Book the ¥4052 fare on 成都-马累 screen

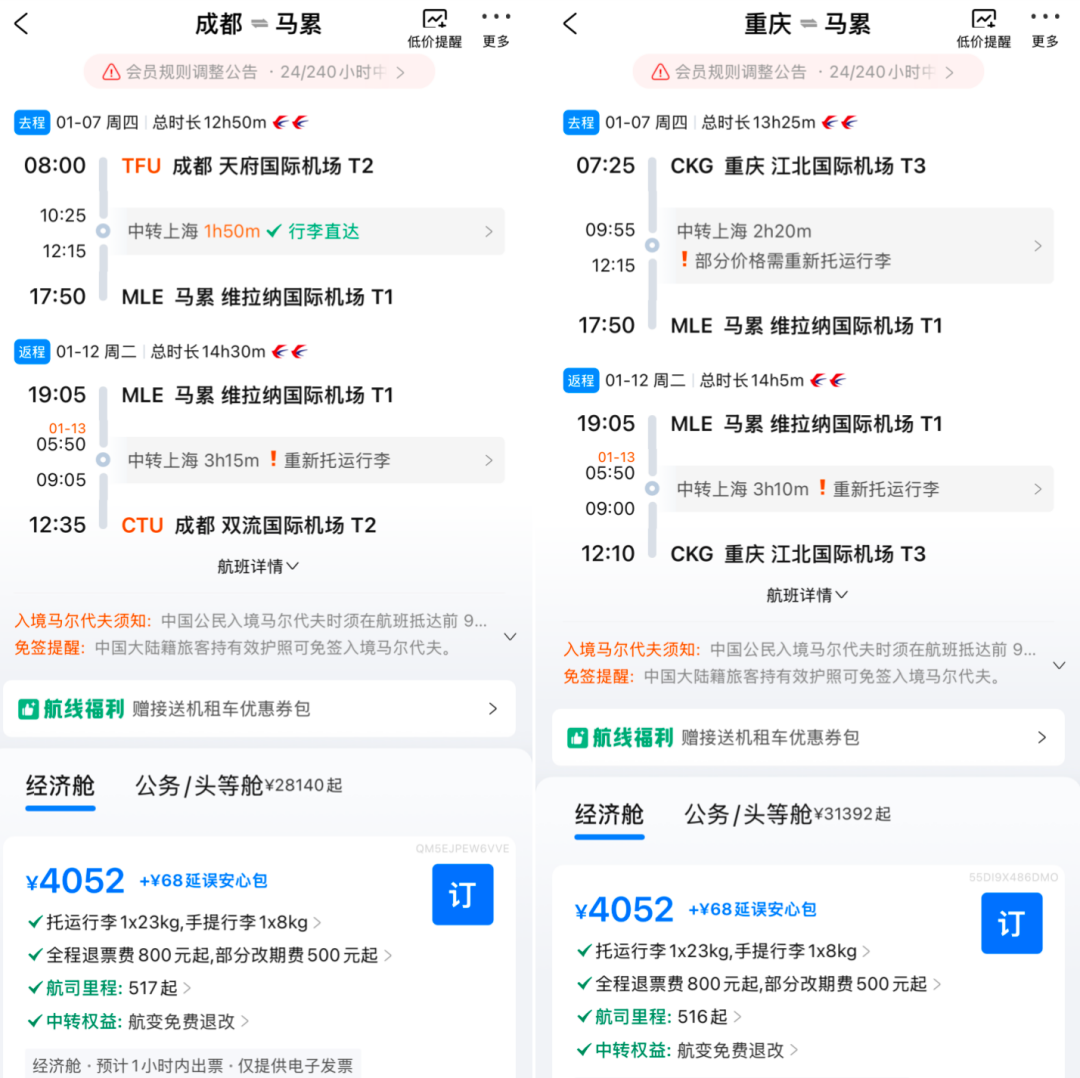pyautogui.click(x=463, y=894)
